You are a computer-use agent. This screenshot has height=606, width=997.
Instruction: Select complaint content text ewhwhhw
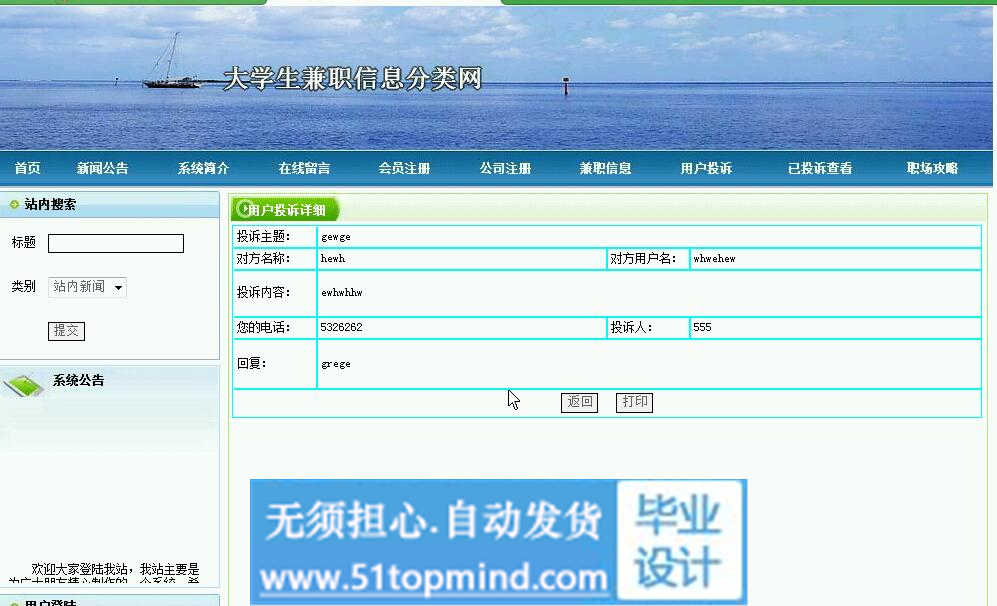[341, 293]
